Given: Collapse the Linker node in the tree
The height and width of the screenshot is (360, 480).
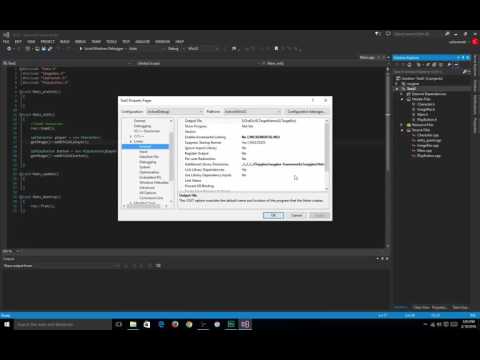Looking at the screenshot, I should (x=131, y=141).
